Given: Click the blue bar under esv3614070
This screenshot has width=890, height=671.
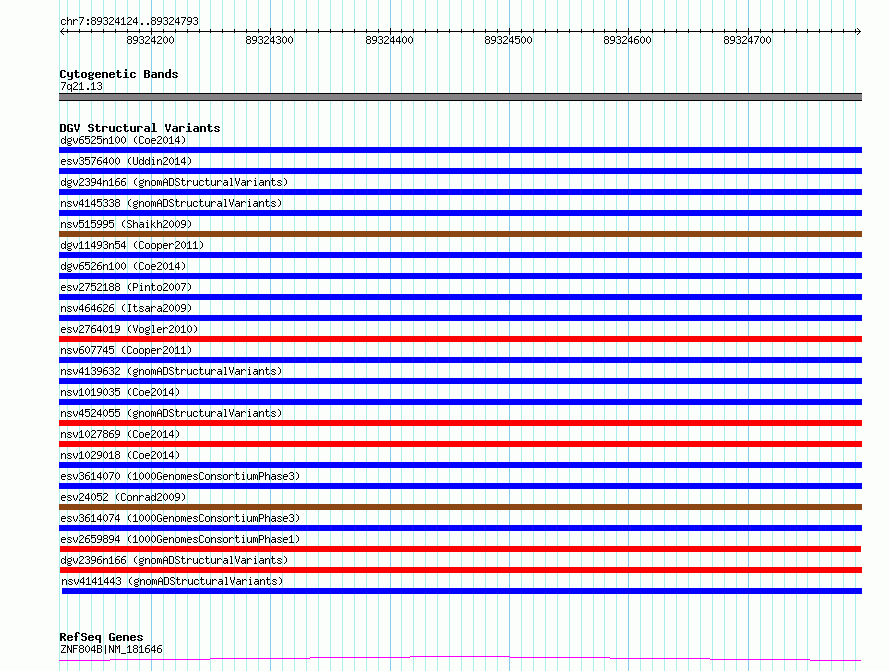Looking at the screenshot, I should point(460,486).
